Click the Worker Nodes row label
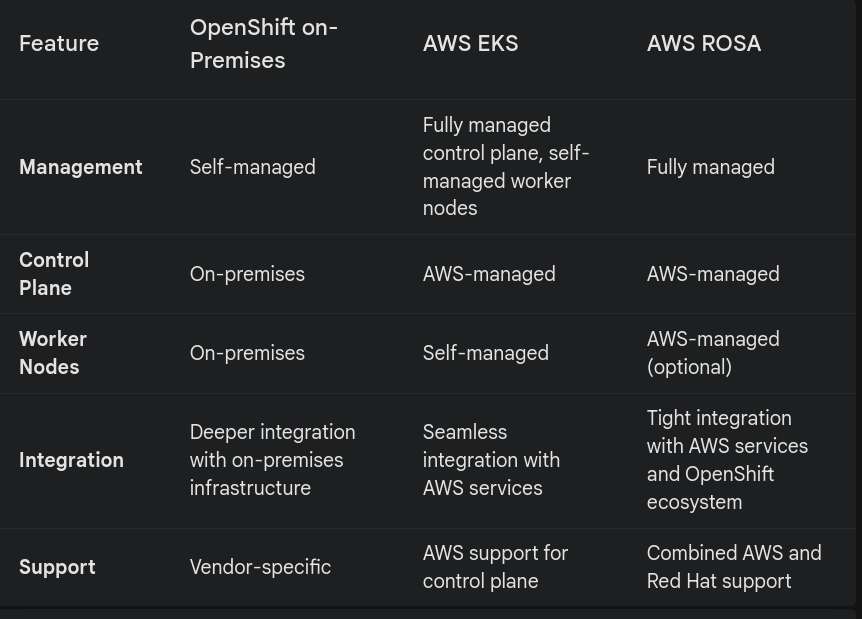Image resolution: width=862 pixels, height=619 pixels. coord(53,353)
